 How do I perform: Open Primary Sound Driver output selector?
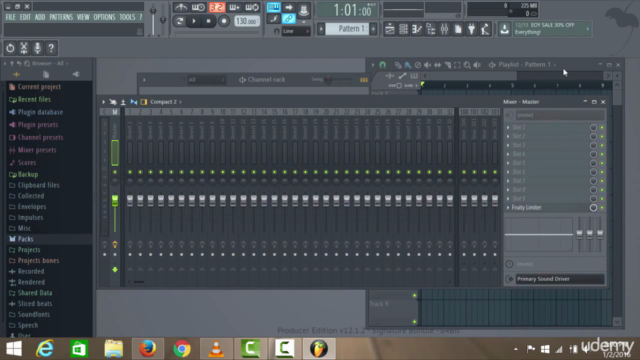pos(560,279)
